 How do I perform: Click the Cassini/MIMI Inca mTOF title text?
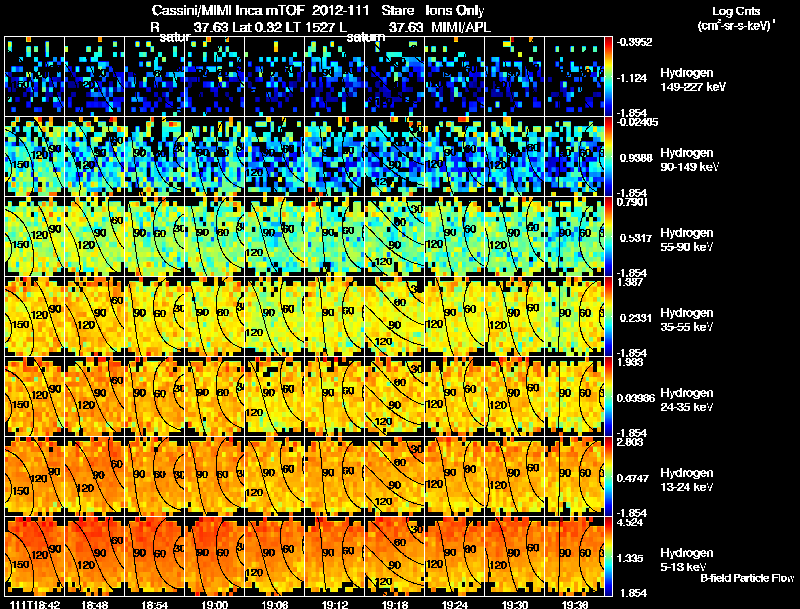pos(228,11)
